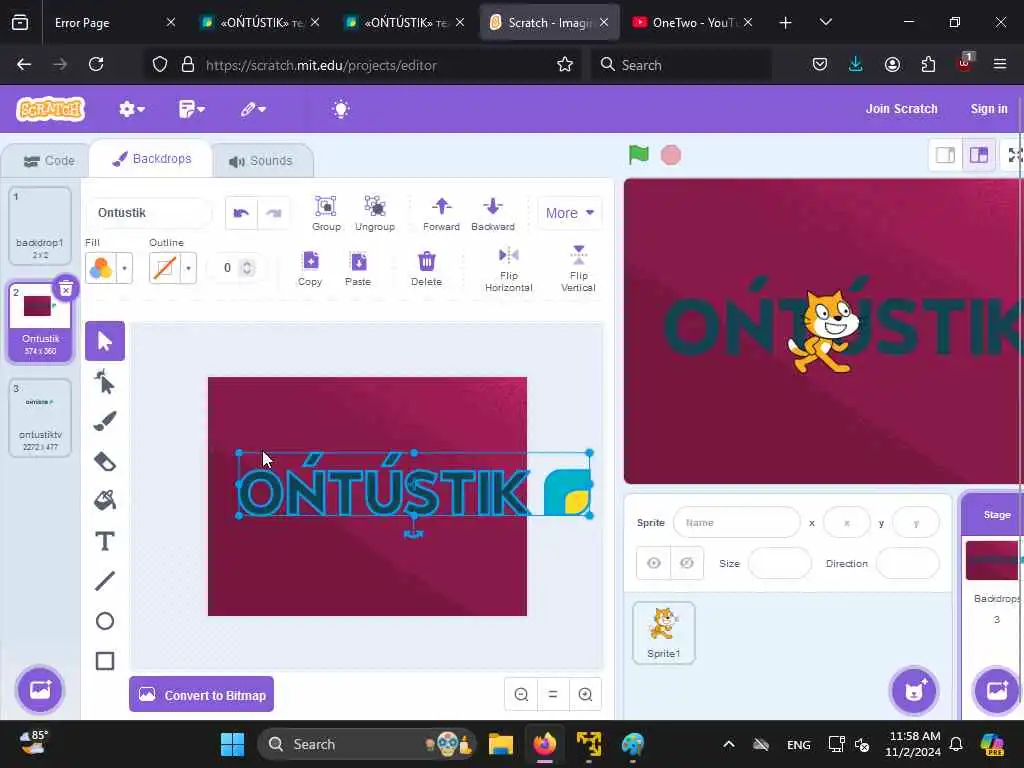This screenshot has height=768, width=1024.
Task: Zoom in on the paint canvas
Action: [x=585, y=694]
